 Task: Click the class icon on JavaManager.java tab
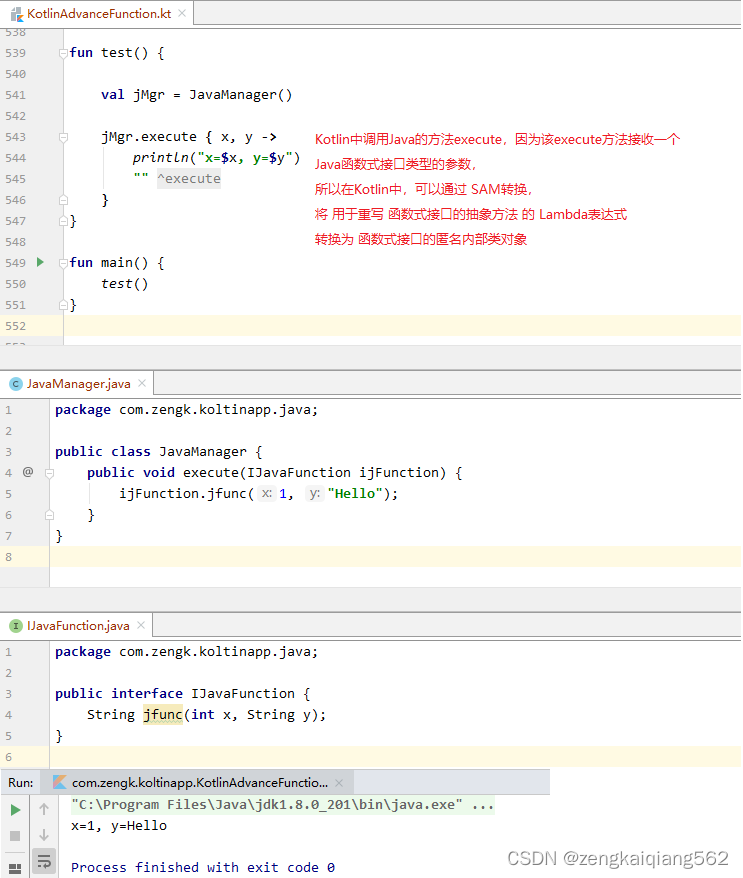[16, 384]
